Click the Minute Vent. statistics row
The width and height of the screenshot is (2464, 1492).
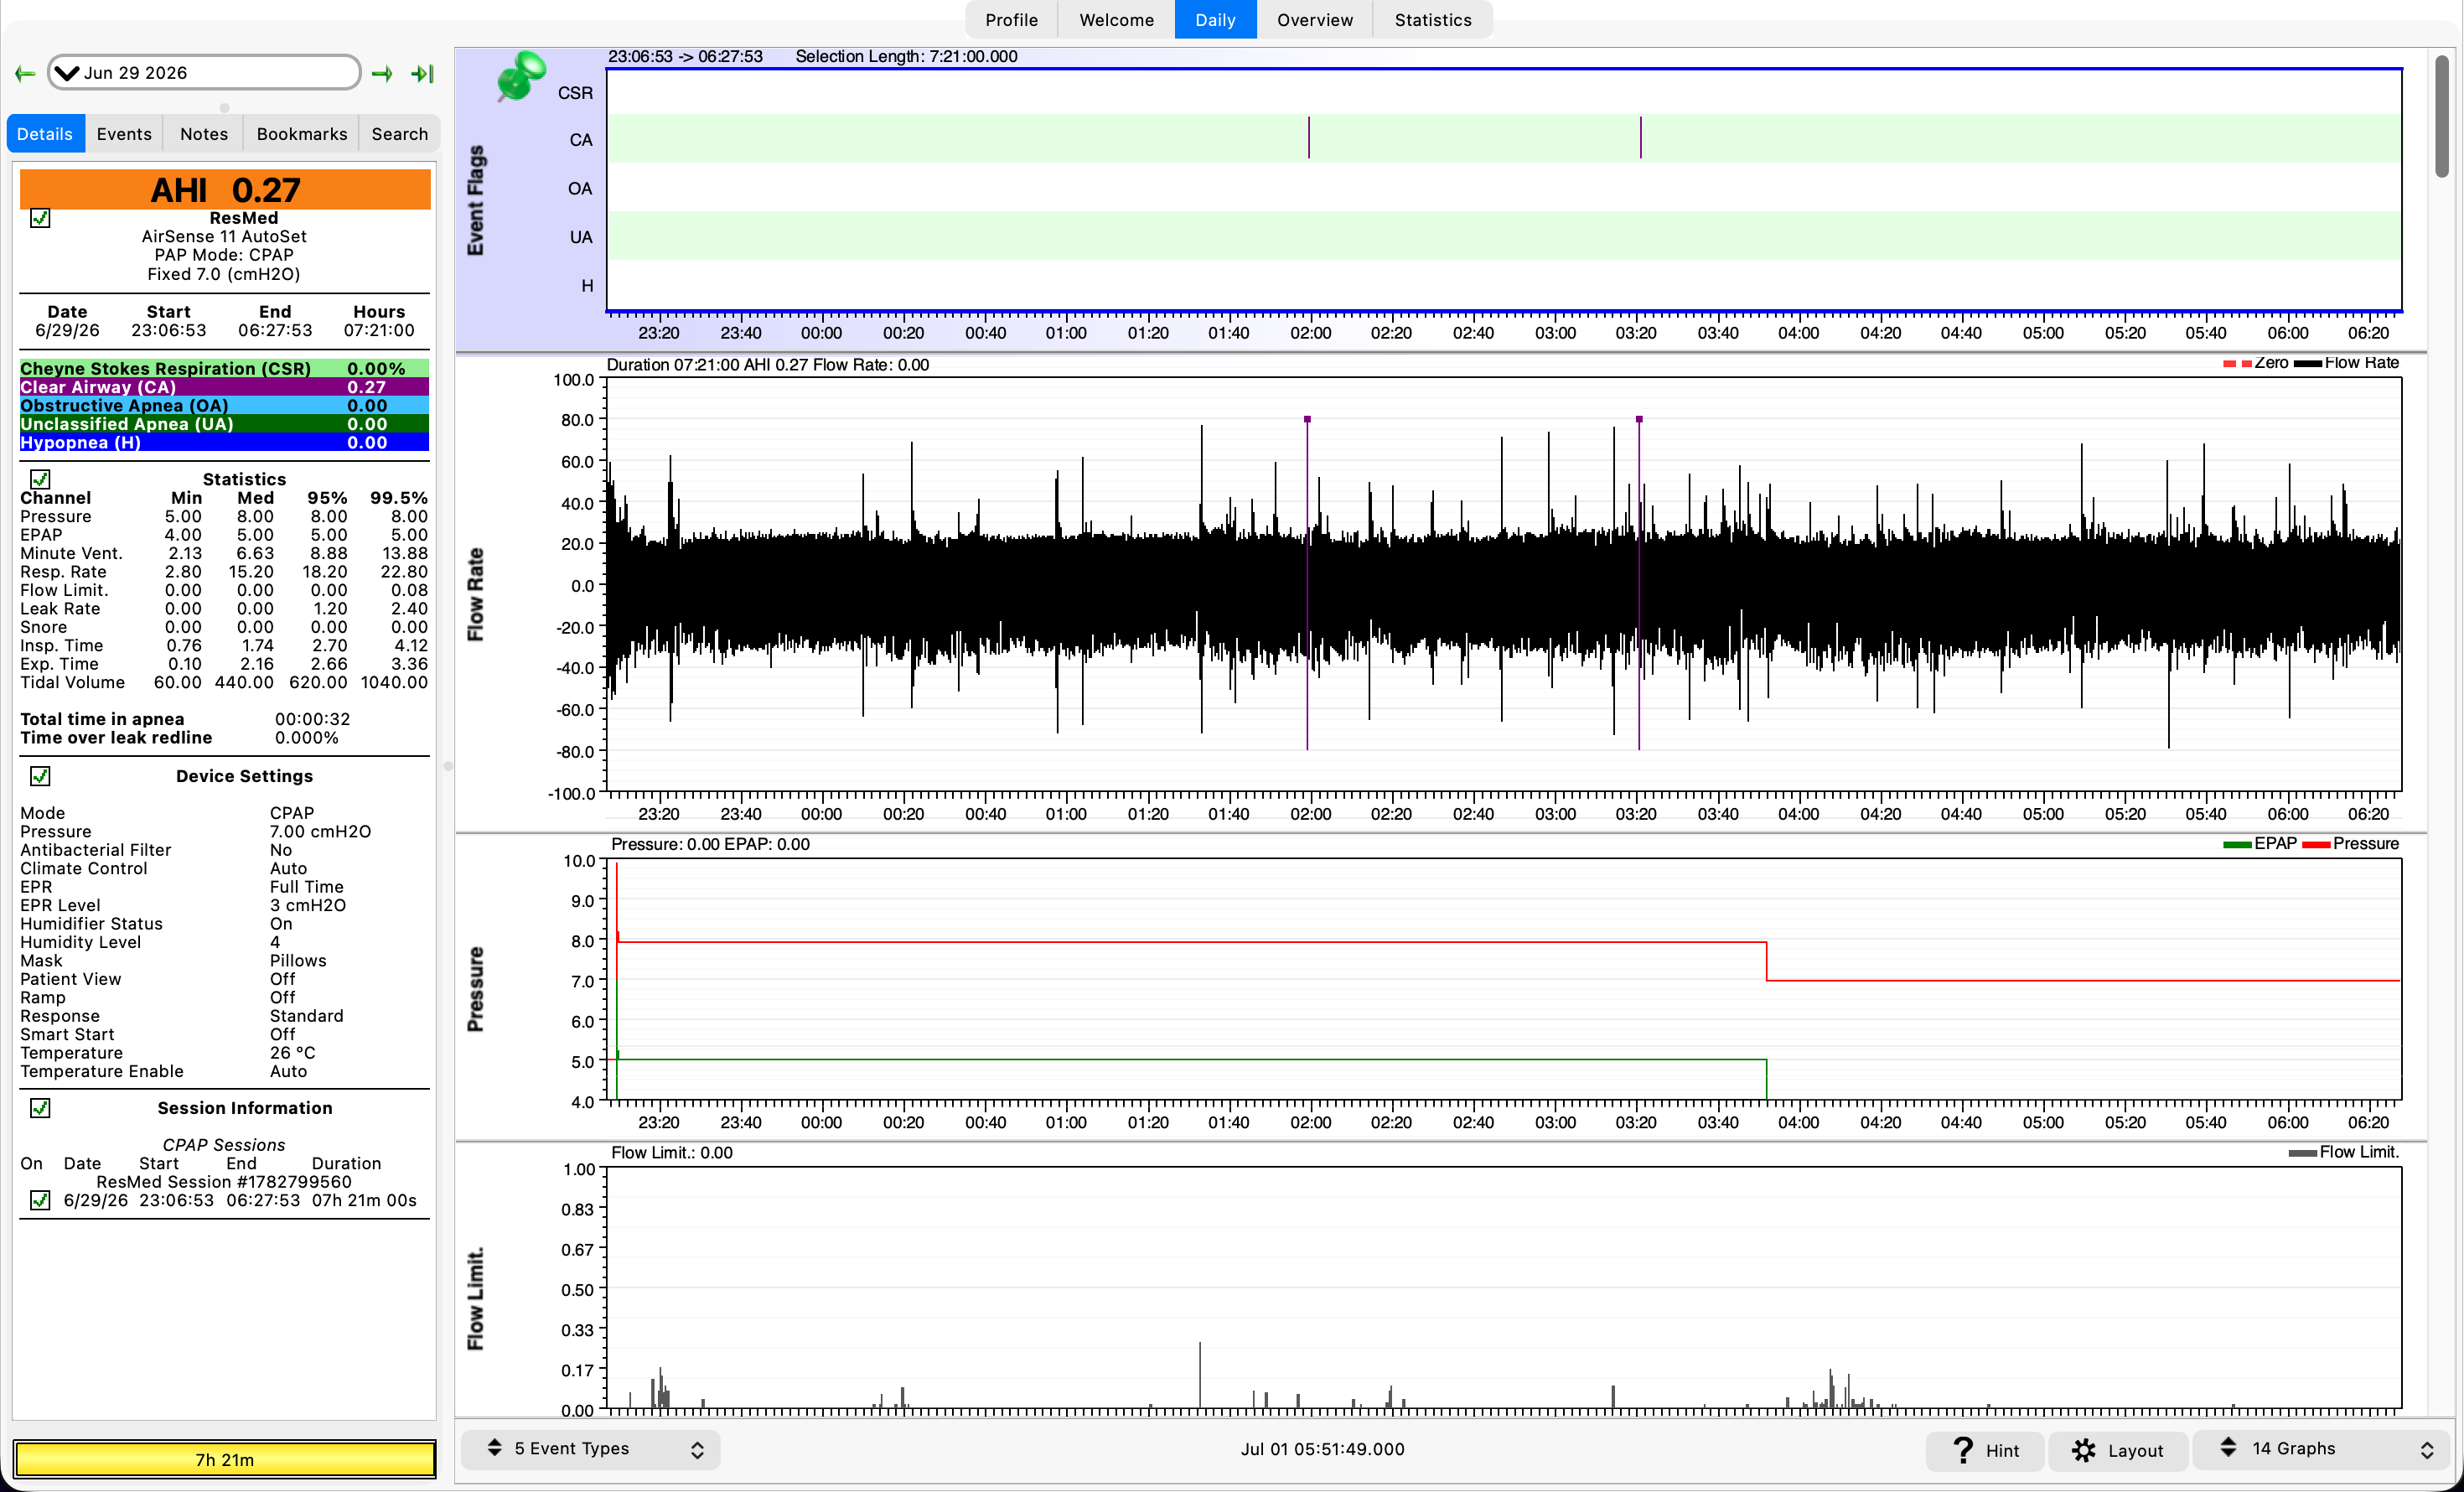224,553
